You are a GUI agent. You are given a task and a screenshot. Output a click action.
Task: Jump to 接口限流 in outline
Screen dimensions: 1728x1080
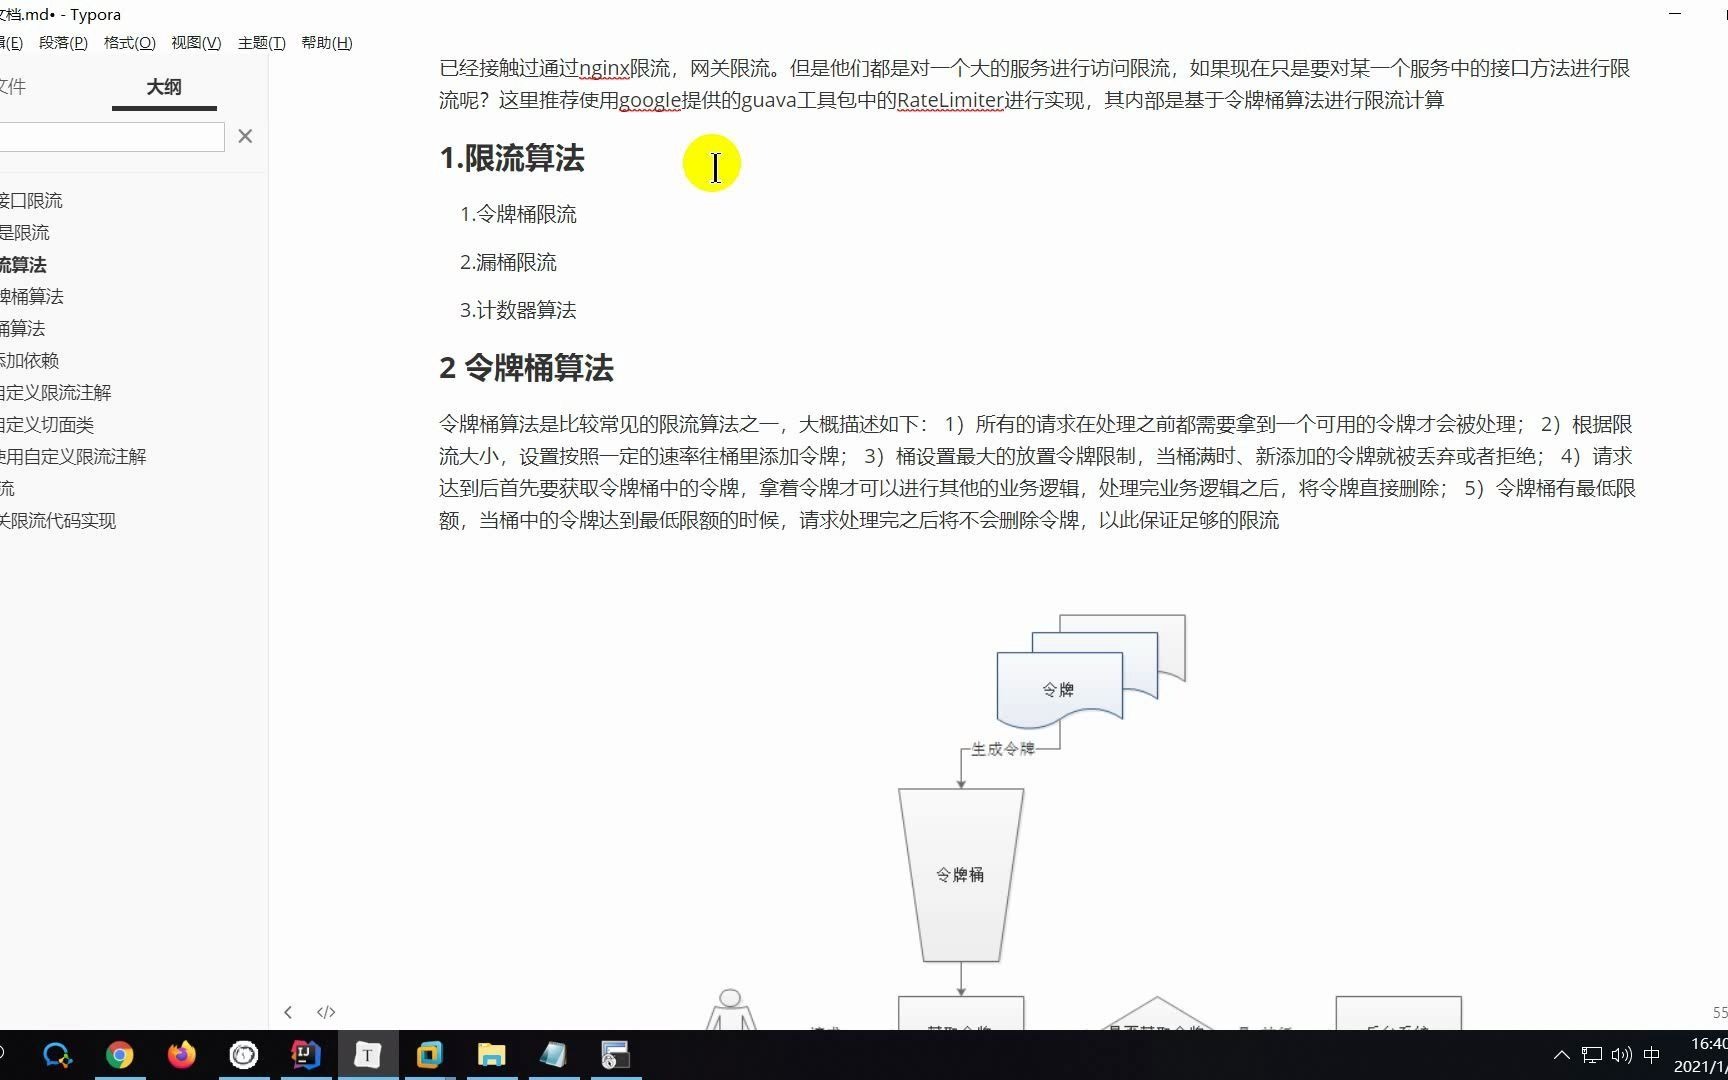tap(31, 201)
